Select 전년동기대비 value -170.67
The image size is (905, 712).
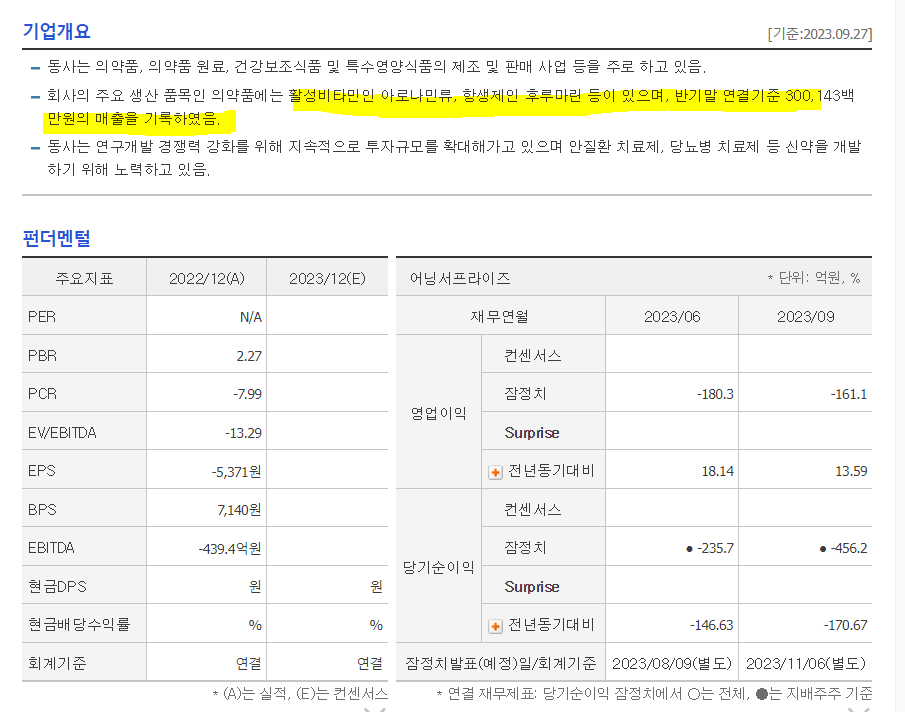click(x=845, y=625)
